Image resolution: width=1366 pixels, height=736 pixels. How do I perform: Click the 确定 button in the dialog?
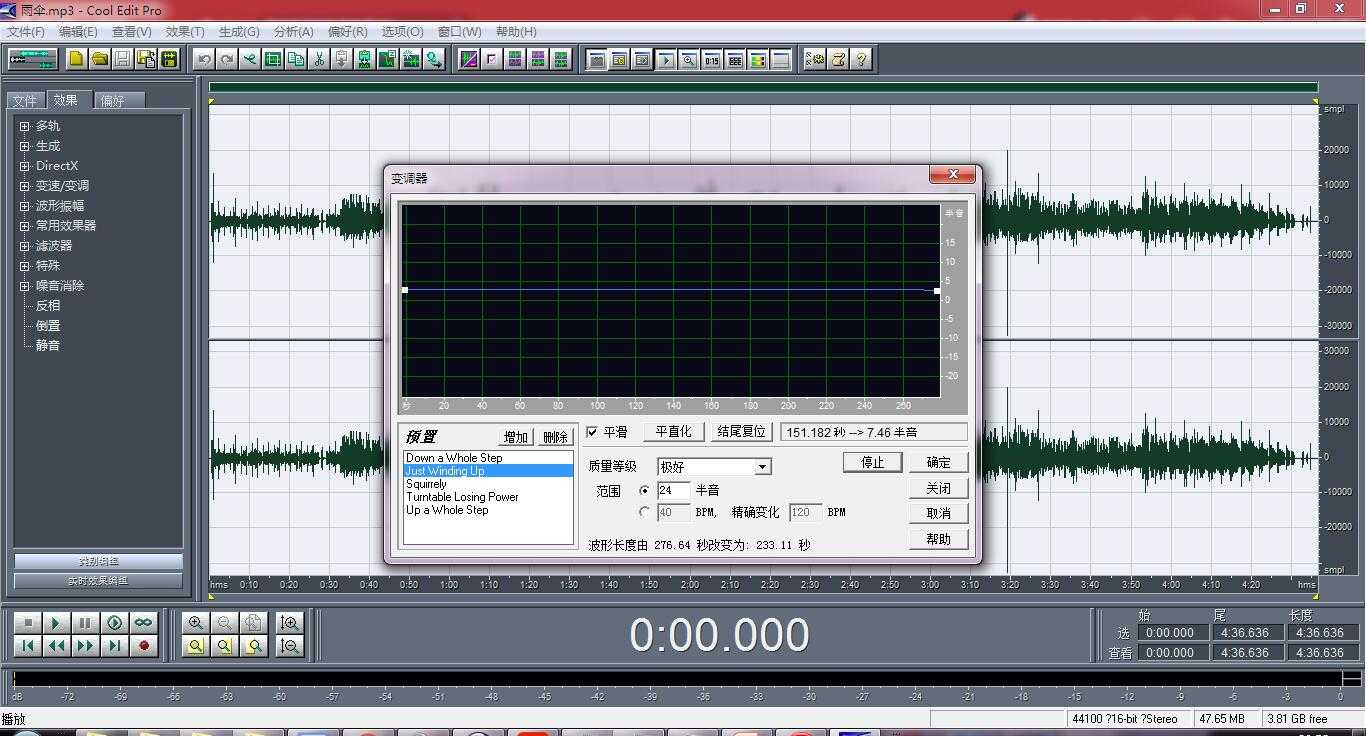point(938,462)
